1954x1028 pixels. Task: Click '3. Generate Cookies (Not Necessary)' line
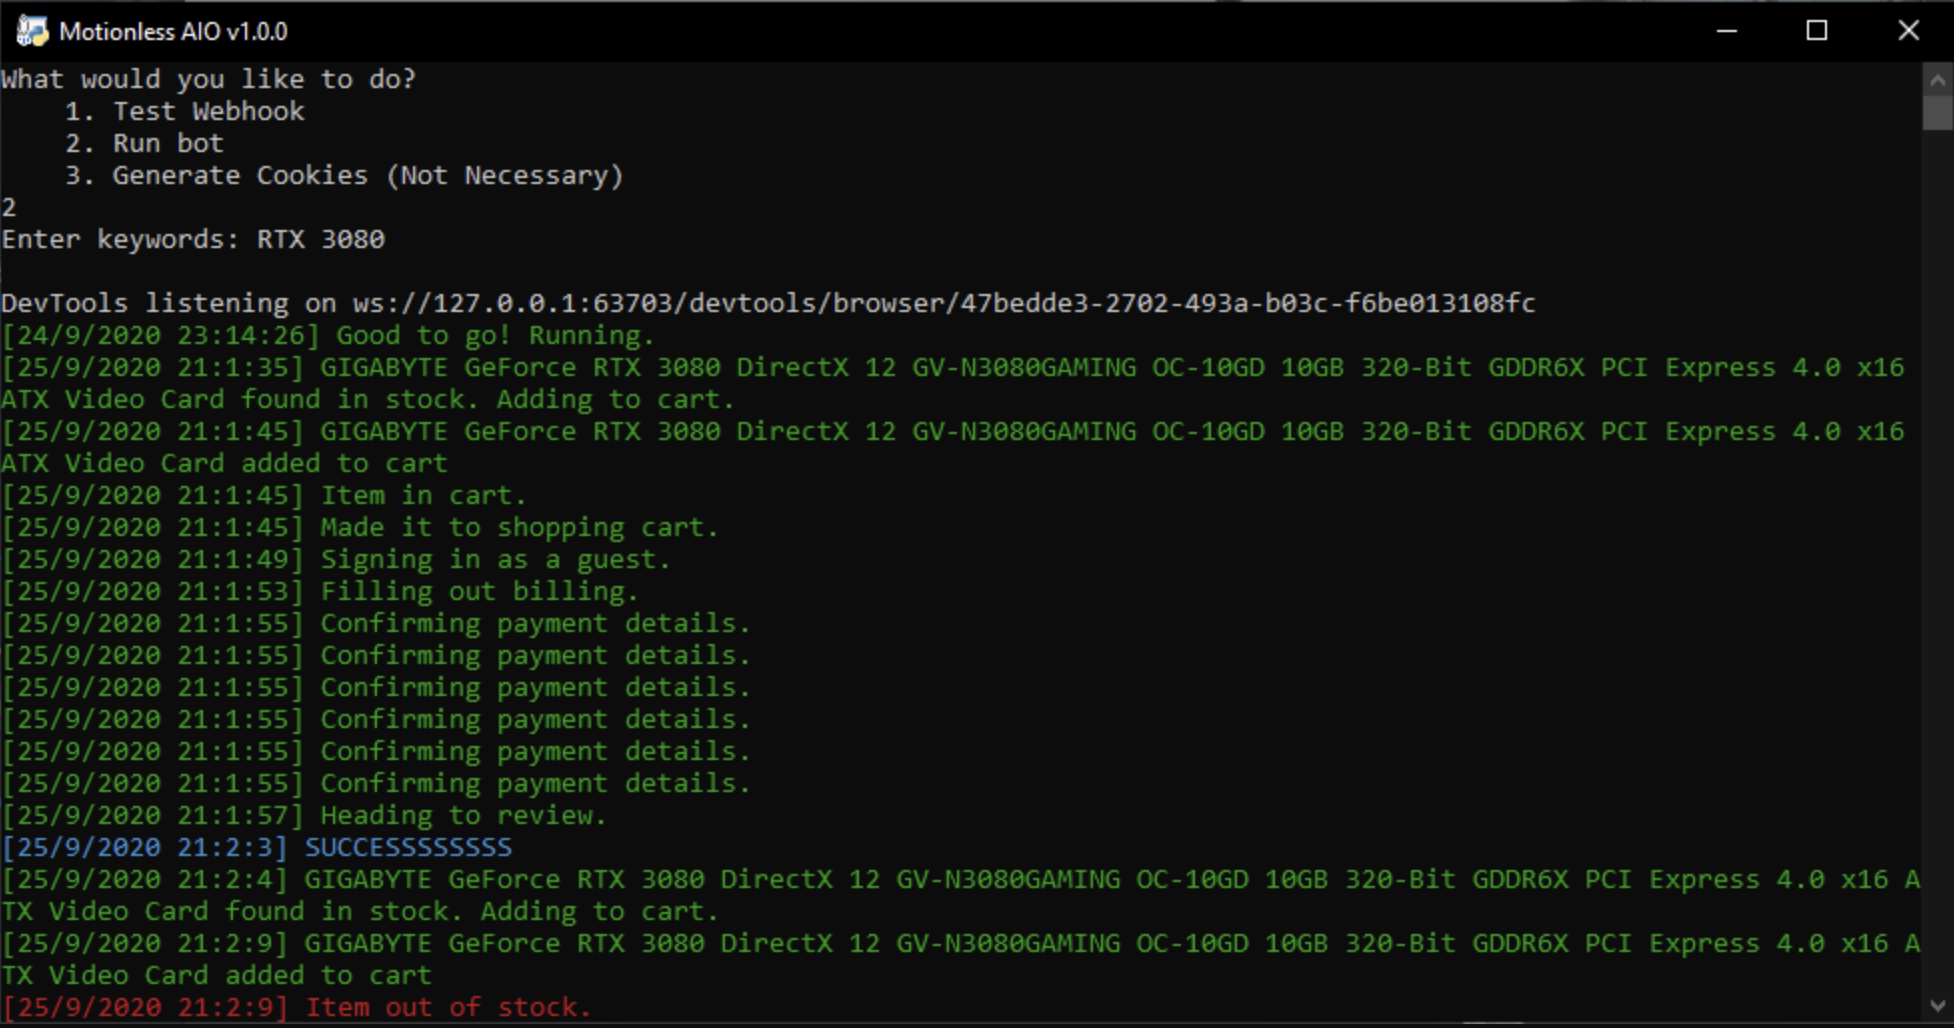pos(345,176)
